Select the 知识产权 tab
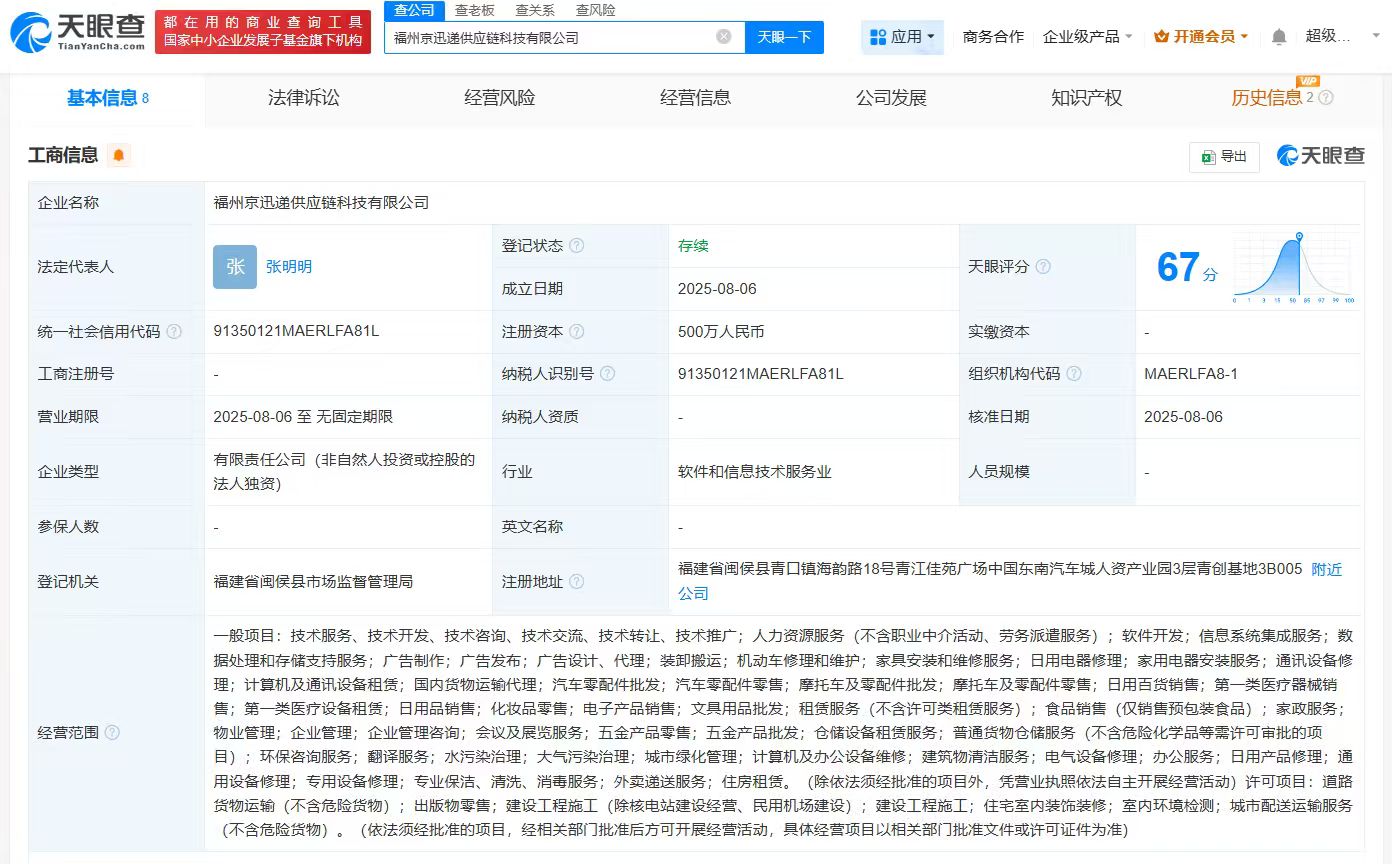Screen dimensions: 1392x864 pos(1087,98)
